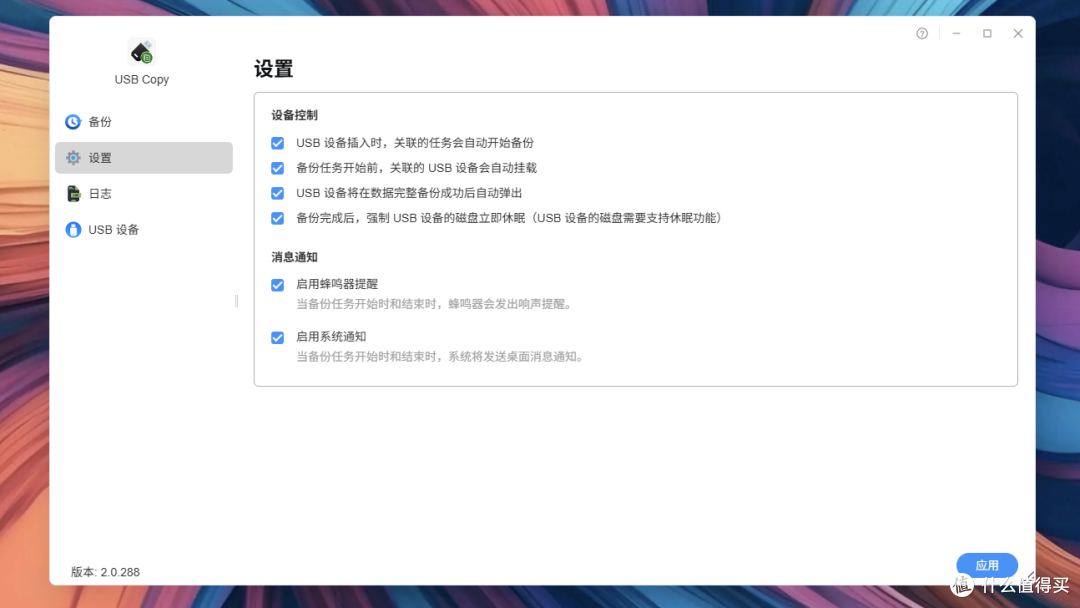1080x608 pixels.
Task: Click the 设置 gear icon in sidebar
Action: pos(73,158)
